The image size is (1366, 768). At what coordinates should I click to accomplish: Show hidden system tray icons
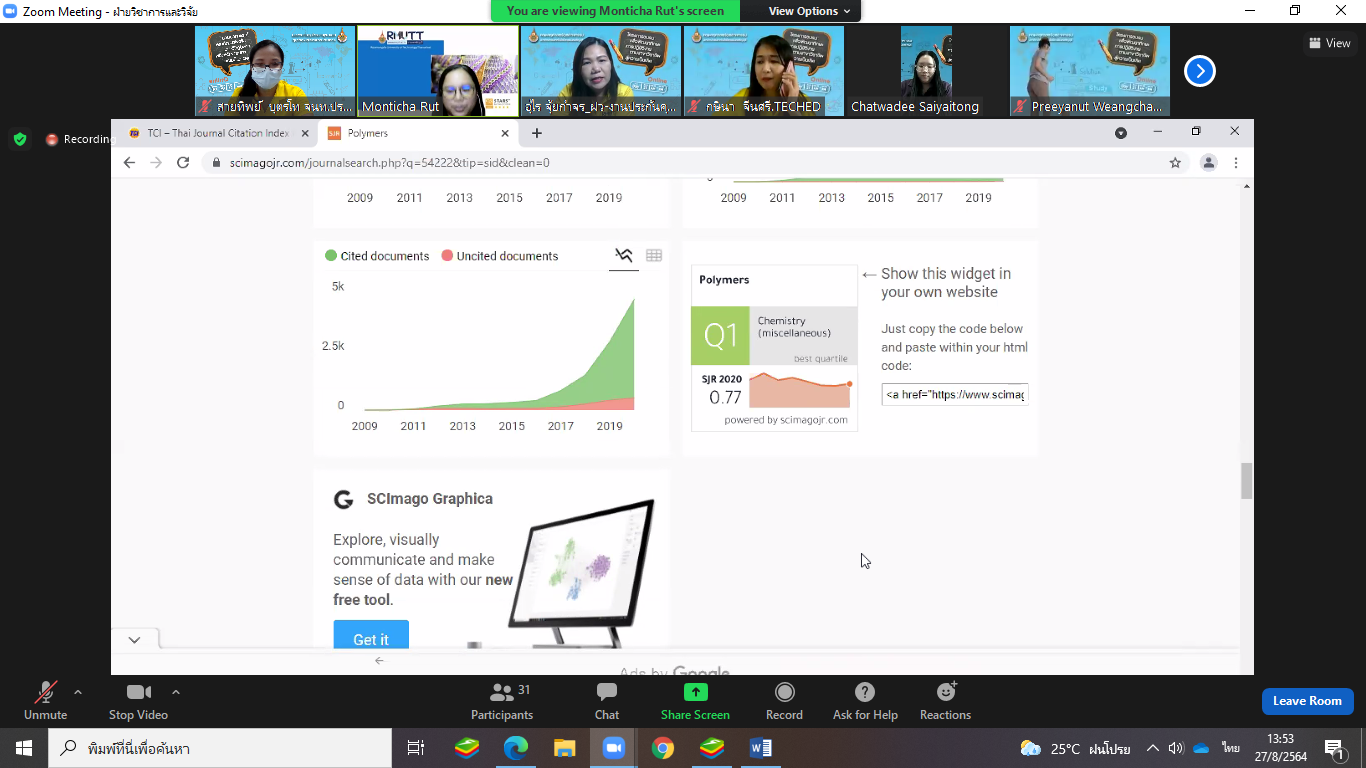coord(1153,748)
